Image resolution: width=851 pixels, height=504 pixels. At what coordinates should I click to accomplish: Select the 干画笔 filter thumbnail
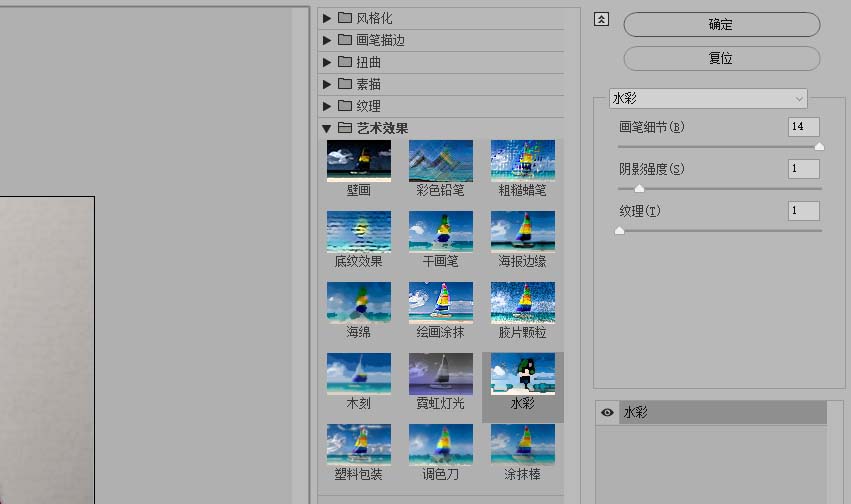pyautogui.click(x=441, y=232)
